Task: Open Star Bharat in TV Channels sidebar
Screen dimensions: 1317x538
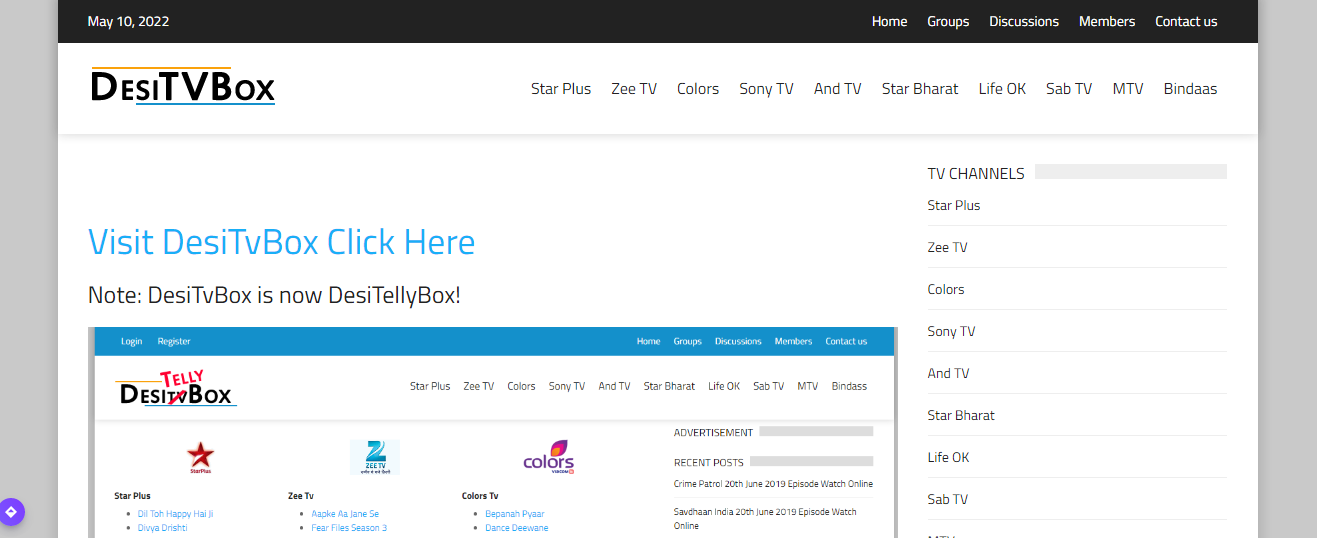Action: pos(961,415)
